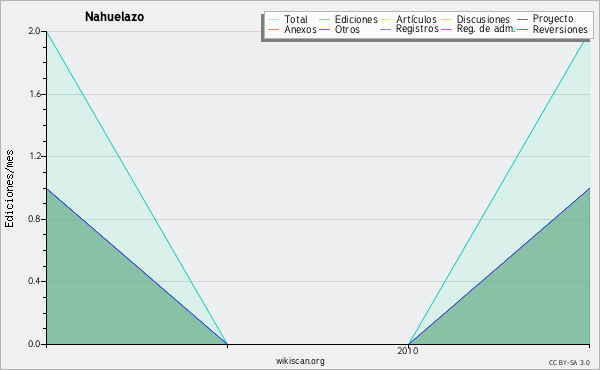Click the Nahuelazo chart title
Screen dimensions: 600x370
pos(114,16)
